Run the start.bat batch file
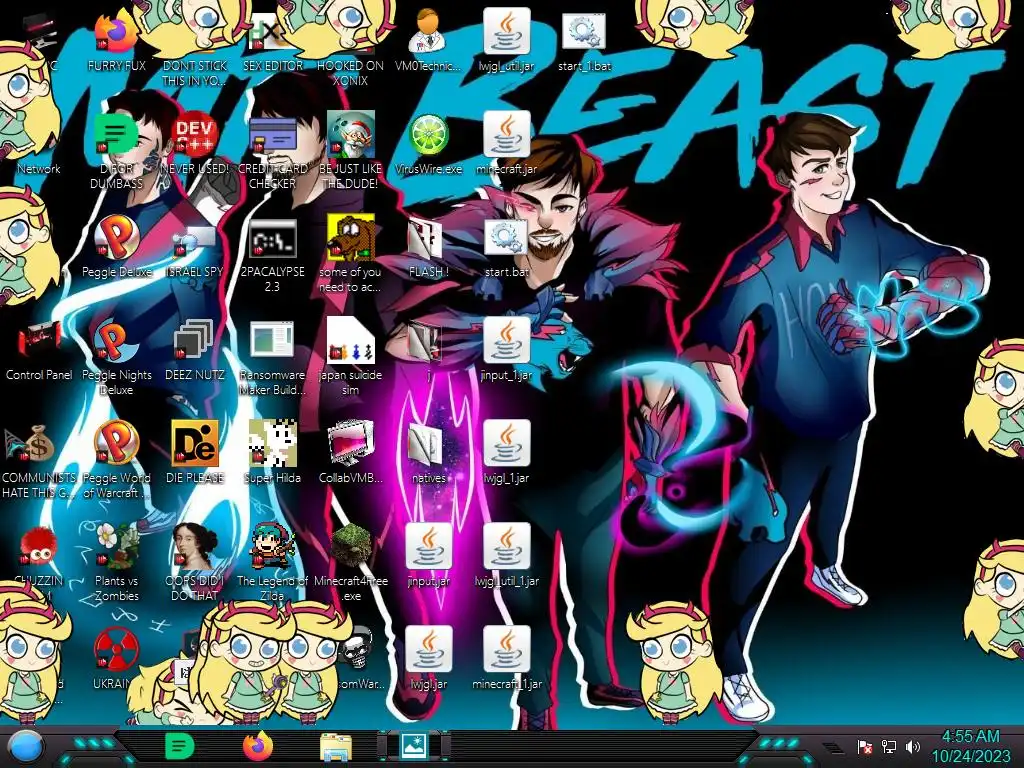1024x768 pixels. click(506, 238)
